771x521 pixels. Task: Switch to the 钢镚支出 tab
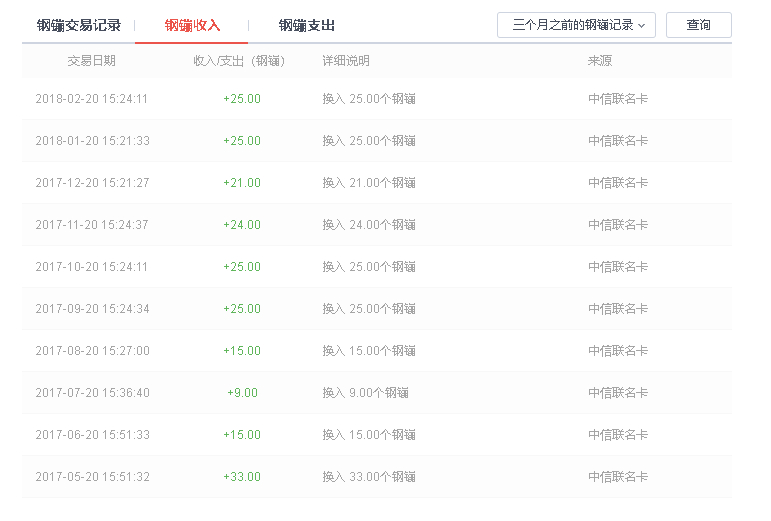(x=306, y=26)
